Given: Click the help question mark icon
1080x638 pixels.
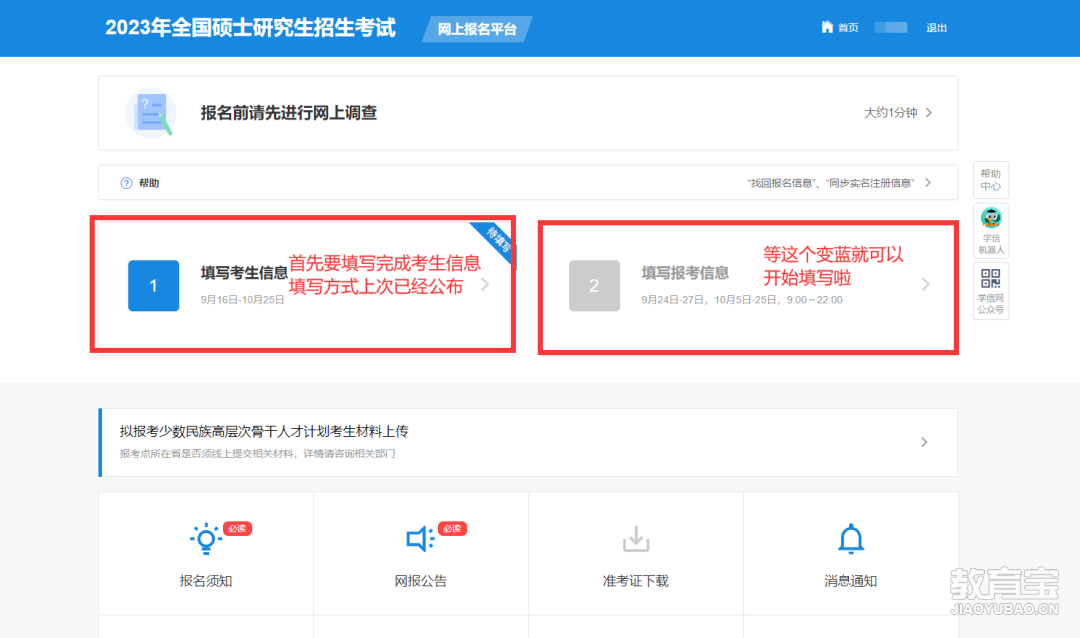Looking at the screenshot, I should click(126, 183).
